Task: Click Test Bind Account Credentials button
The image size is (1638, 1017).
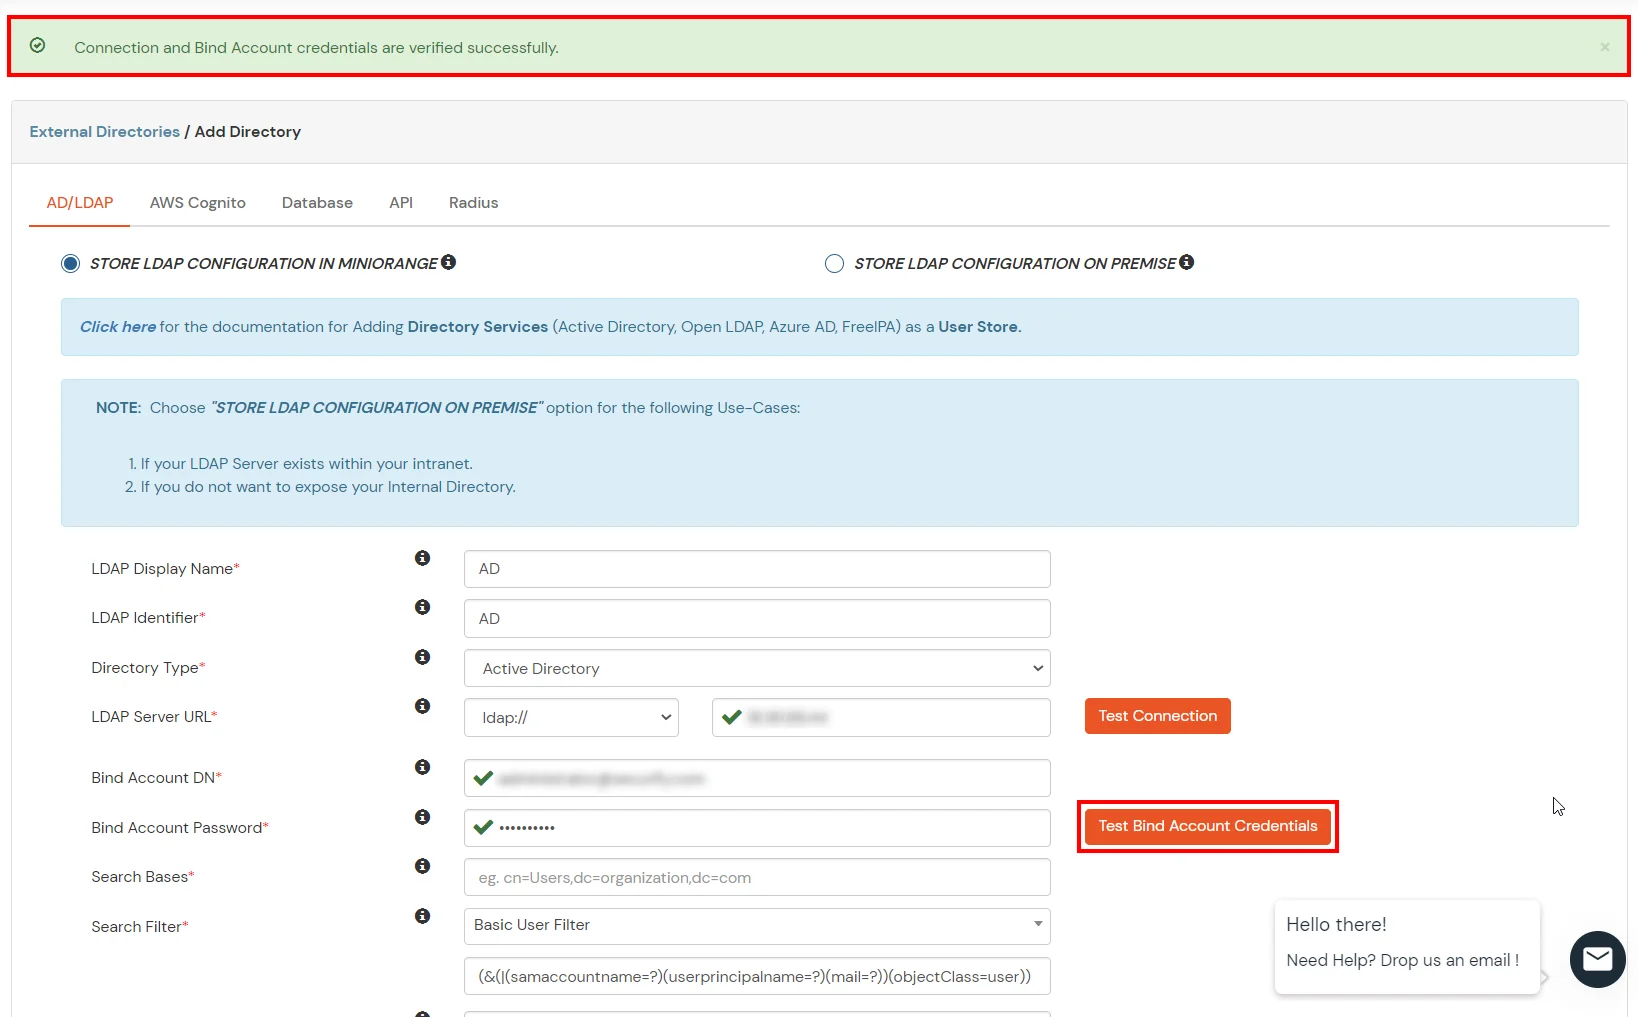Action: [1208, 826]
